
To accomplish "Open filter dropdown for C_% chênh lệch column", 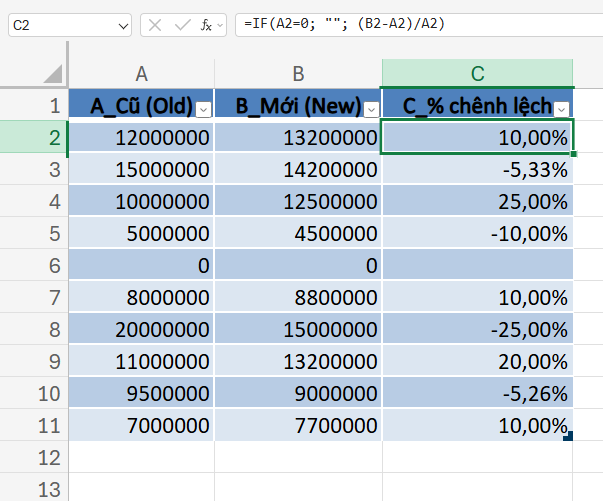I will pos(562,108).
